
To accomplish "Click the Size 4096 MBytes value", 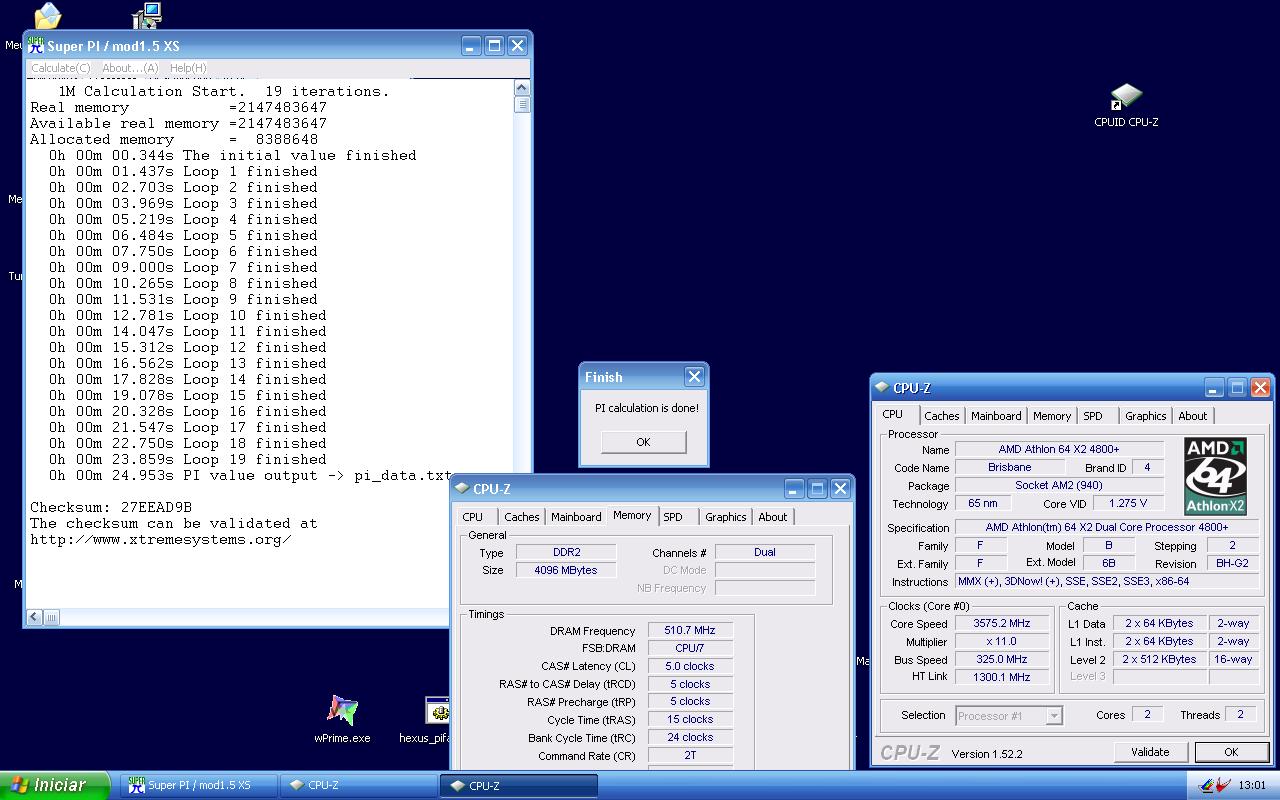I will 566,570.
